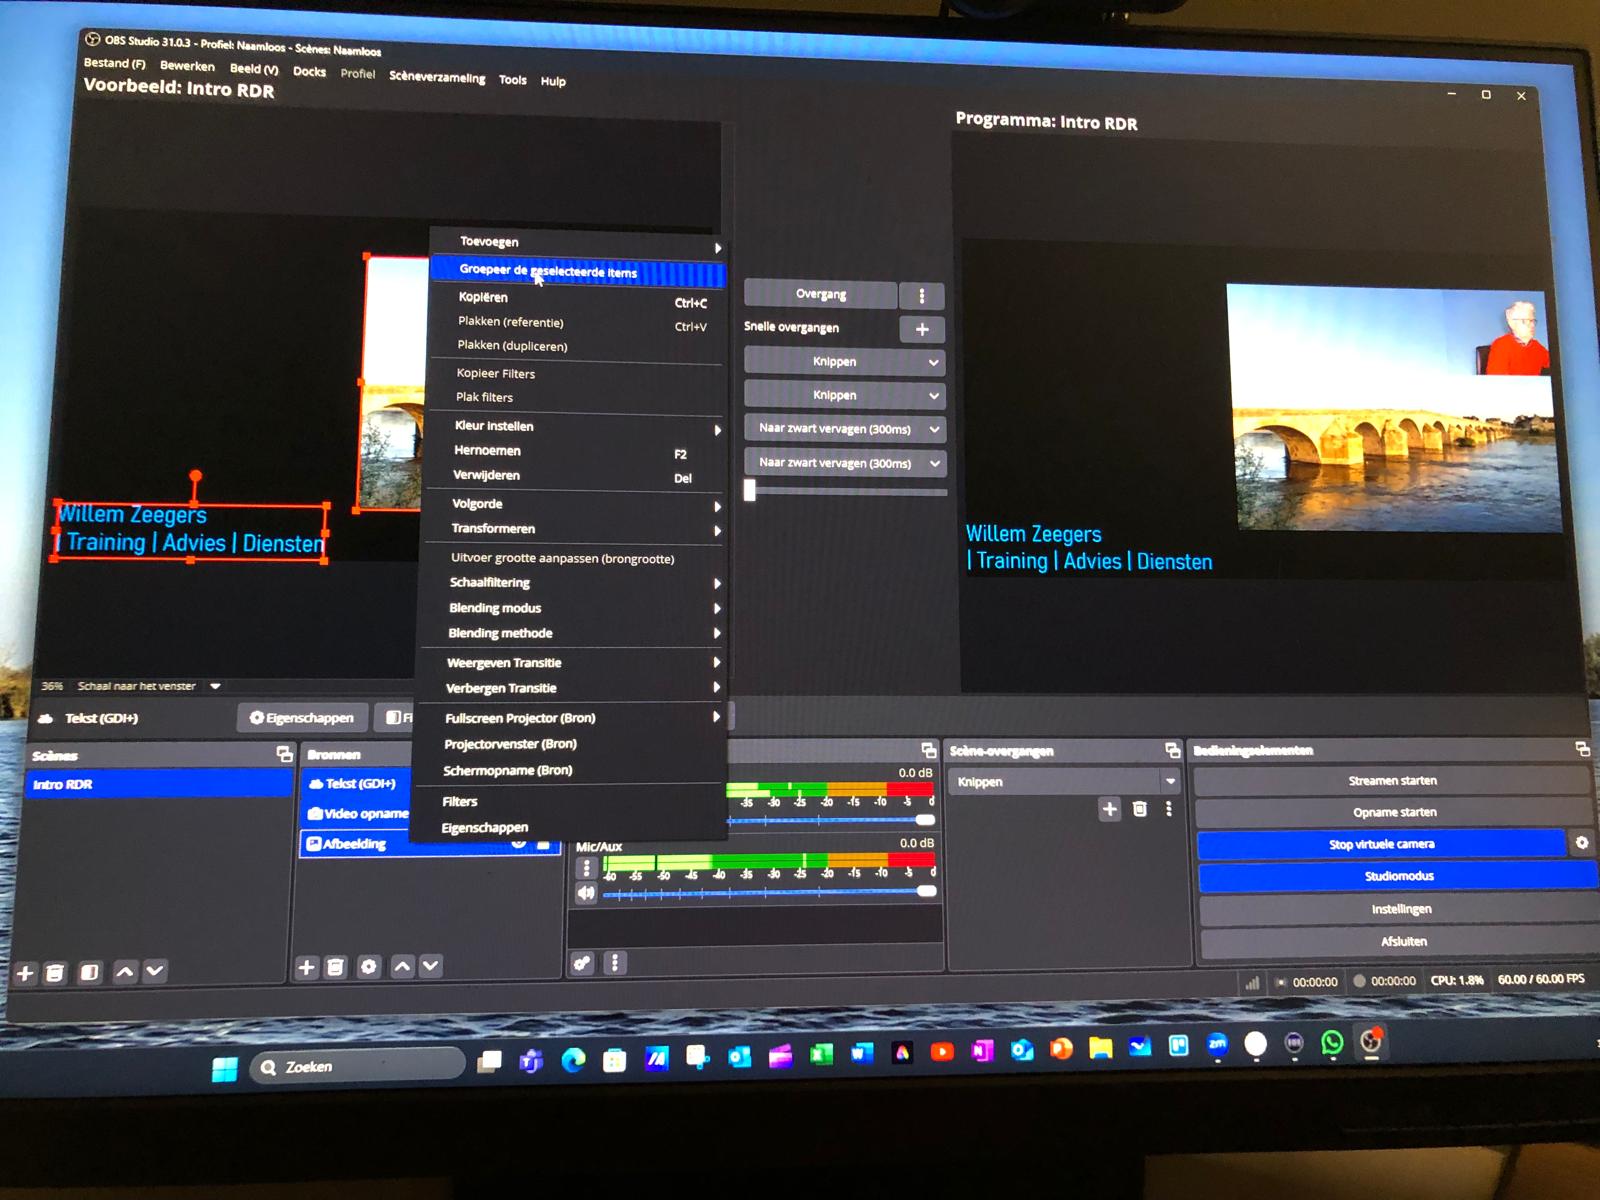Open Mic/Aux options three-dots icon

(587, 868)
